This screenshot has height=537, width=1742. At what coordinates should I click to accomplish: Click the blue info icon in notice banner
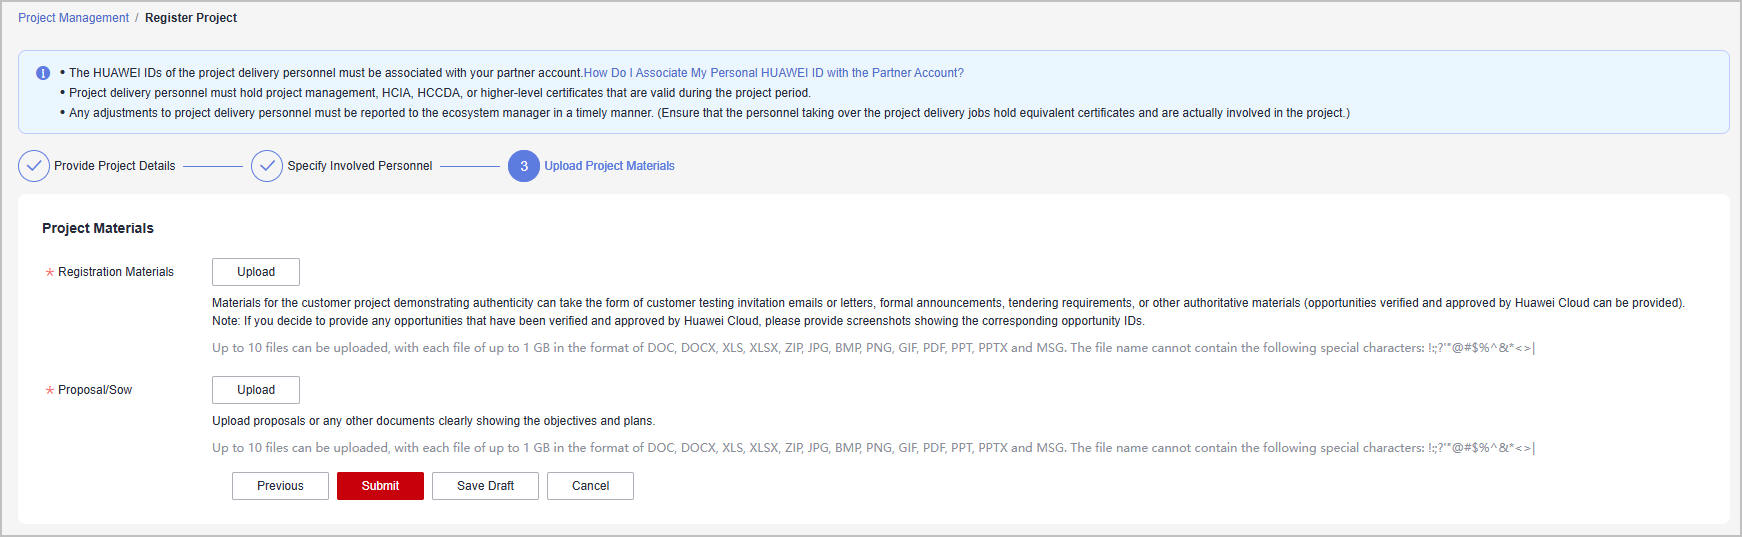(43, 73)
